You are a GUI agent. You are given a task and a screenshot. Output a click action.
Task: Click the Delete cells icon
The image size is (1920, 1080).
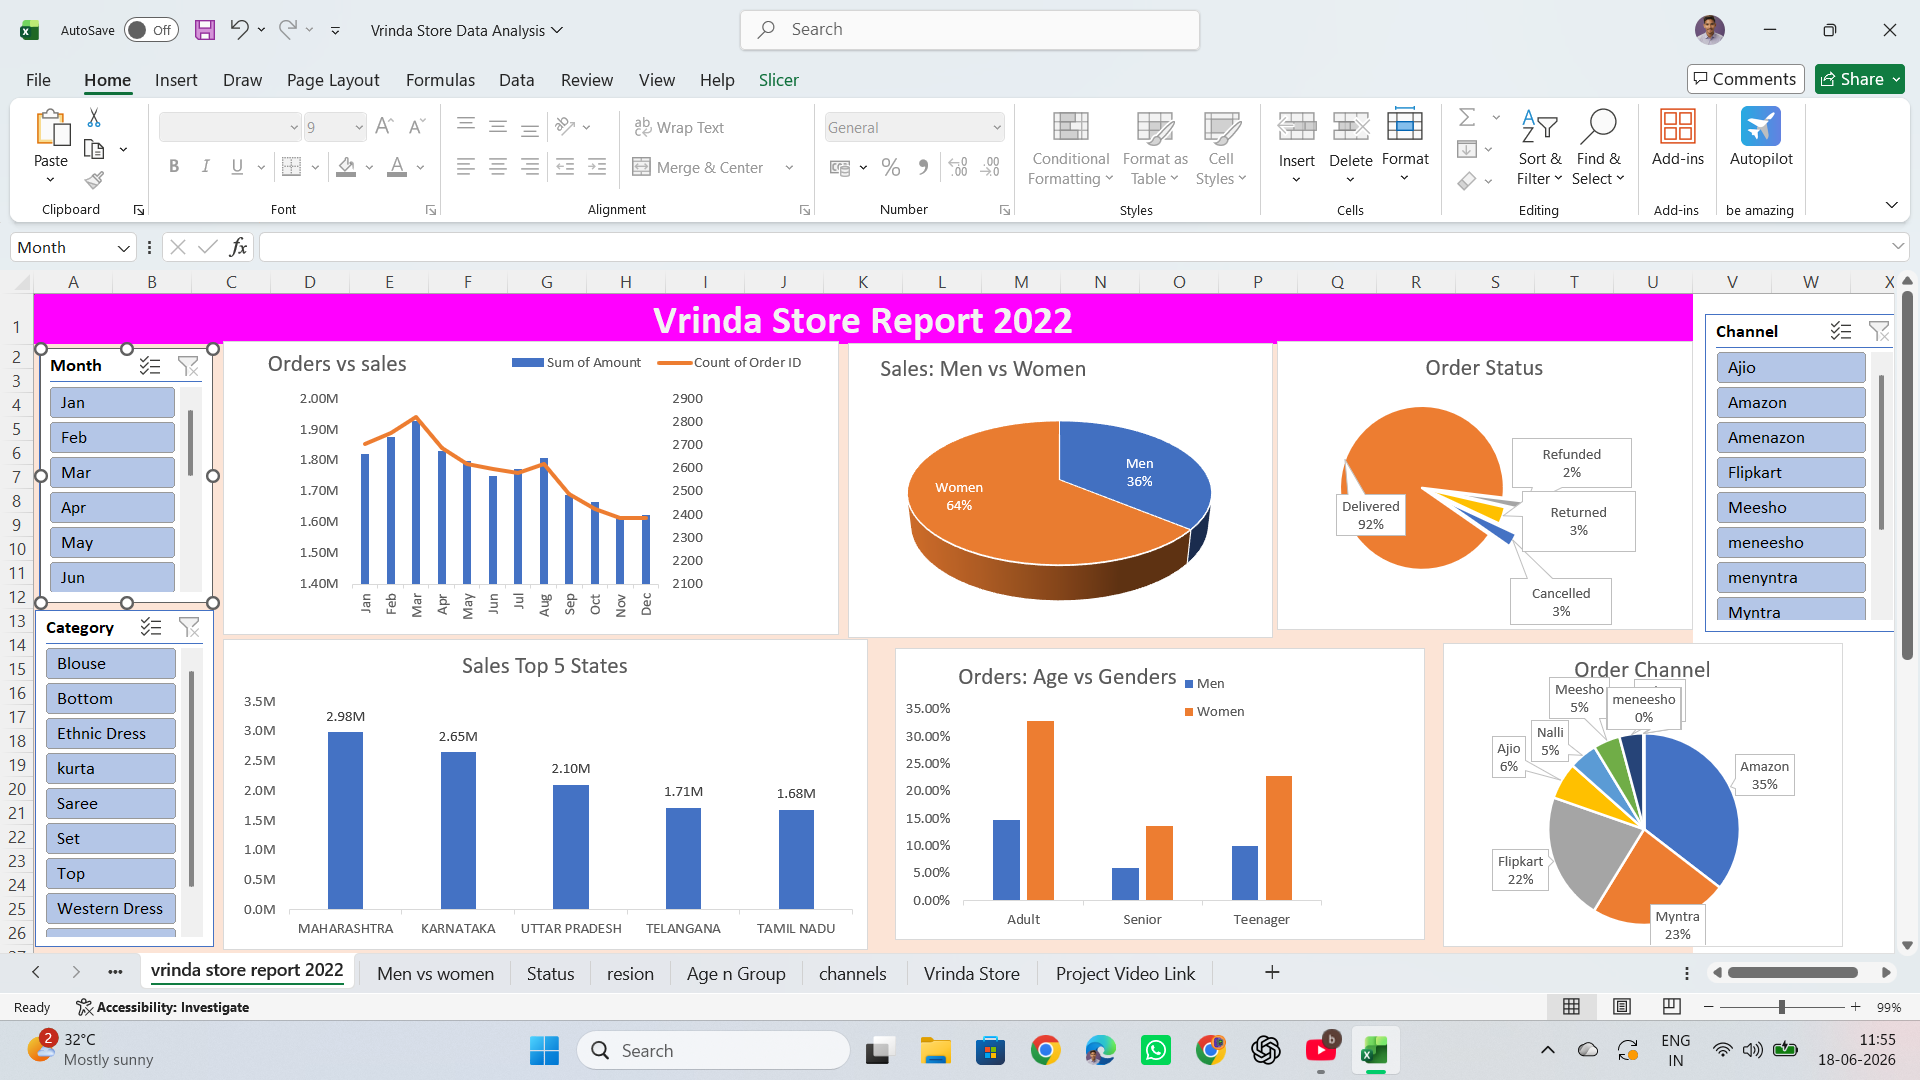click(1350, 127)
